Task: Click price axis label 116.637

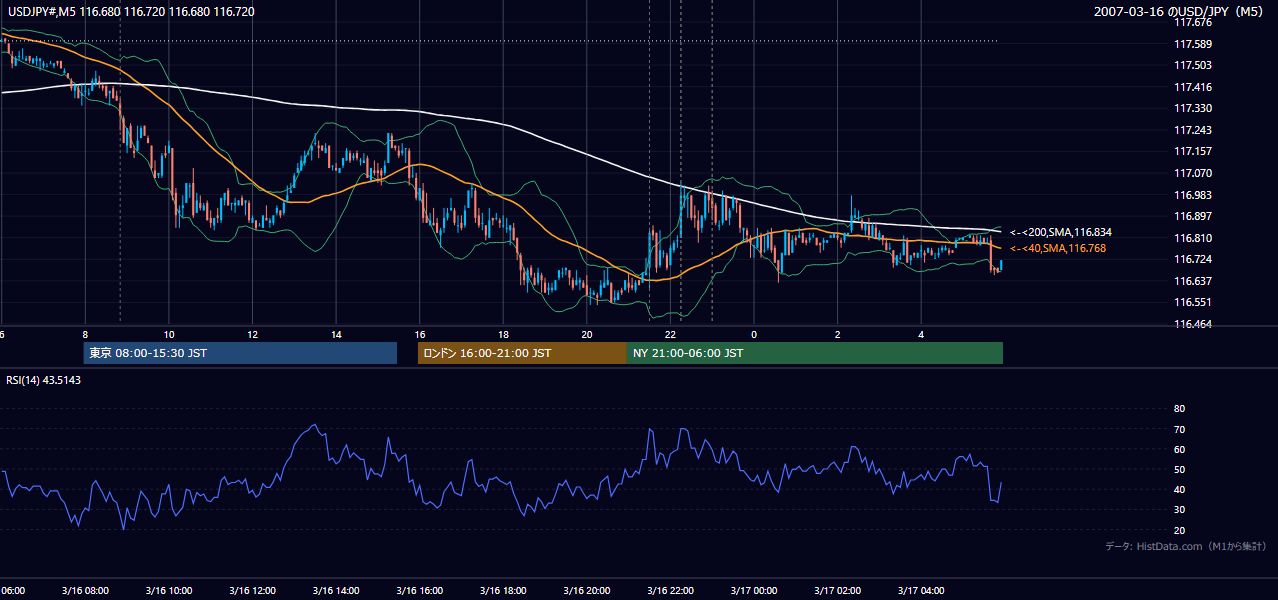Action: pos(1192,281)
